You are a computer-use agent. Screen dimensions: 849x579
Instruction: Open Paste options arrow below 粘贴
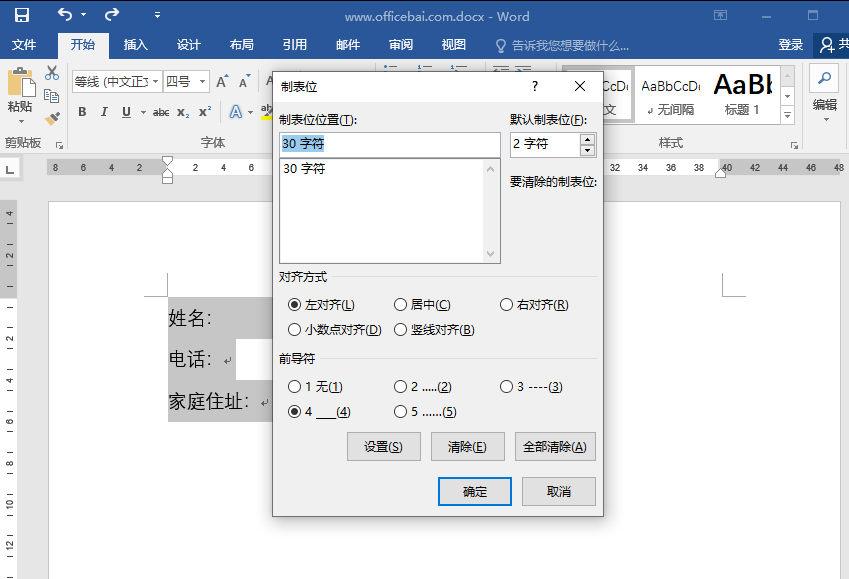(21, 121)
